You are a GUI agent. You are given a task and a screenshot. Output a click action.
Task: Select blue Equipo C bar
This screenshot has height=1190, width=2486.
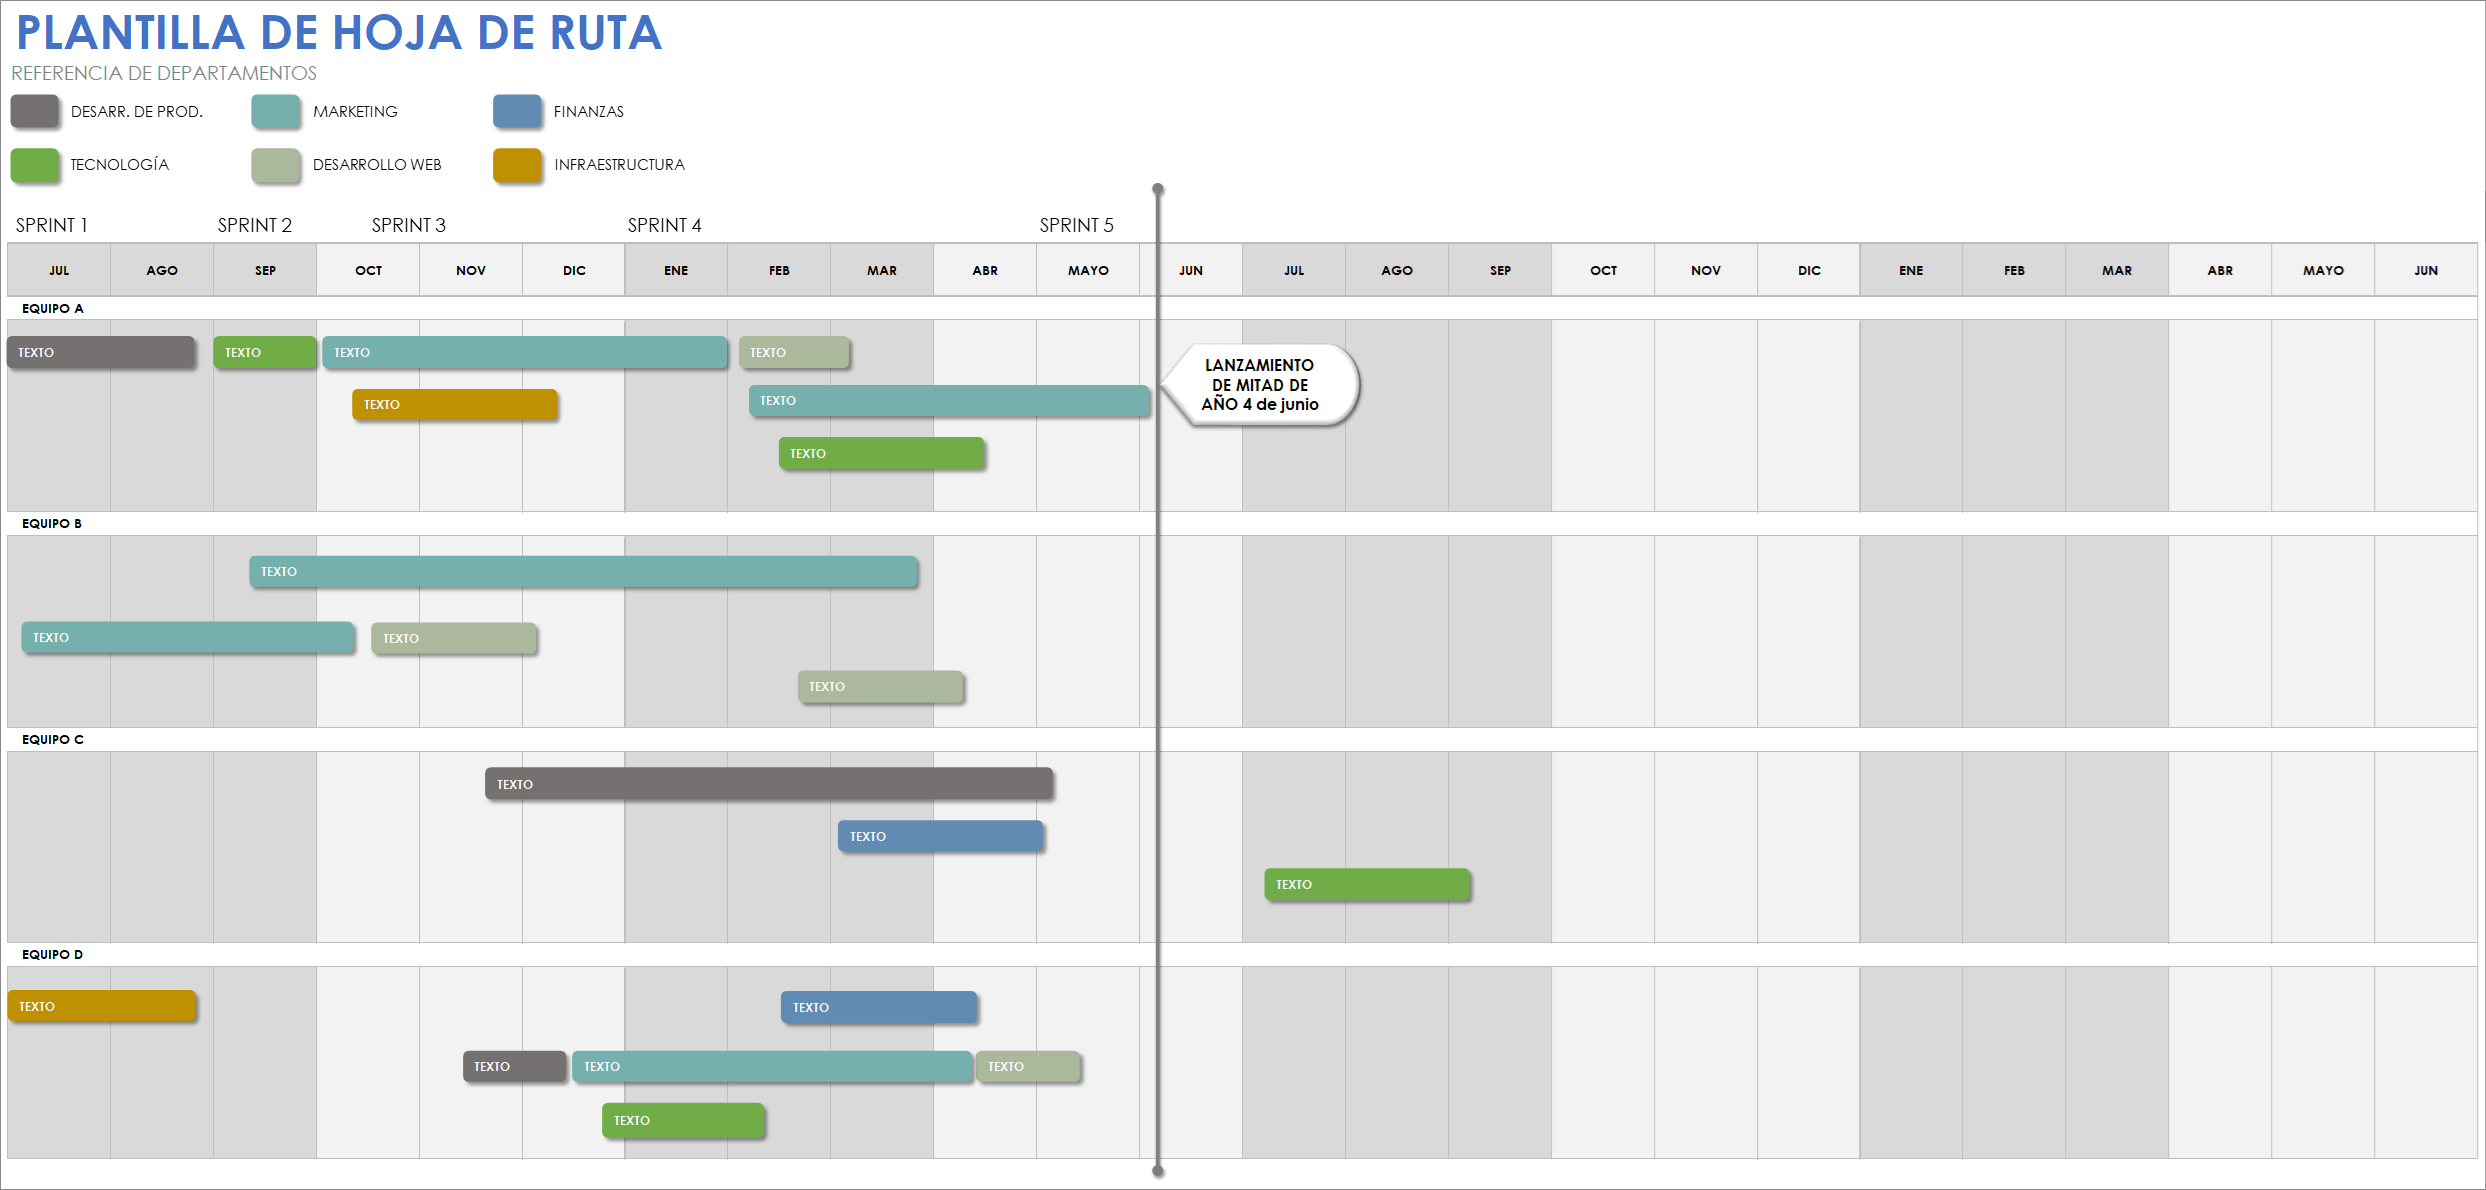pyautogui.click(x=941, y=836)
